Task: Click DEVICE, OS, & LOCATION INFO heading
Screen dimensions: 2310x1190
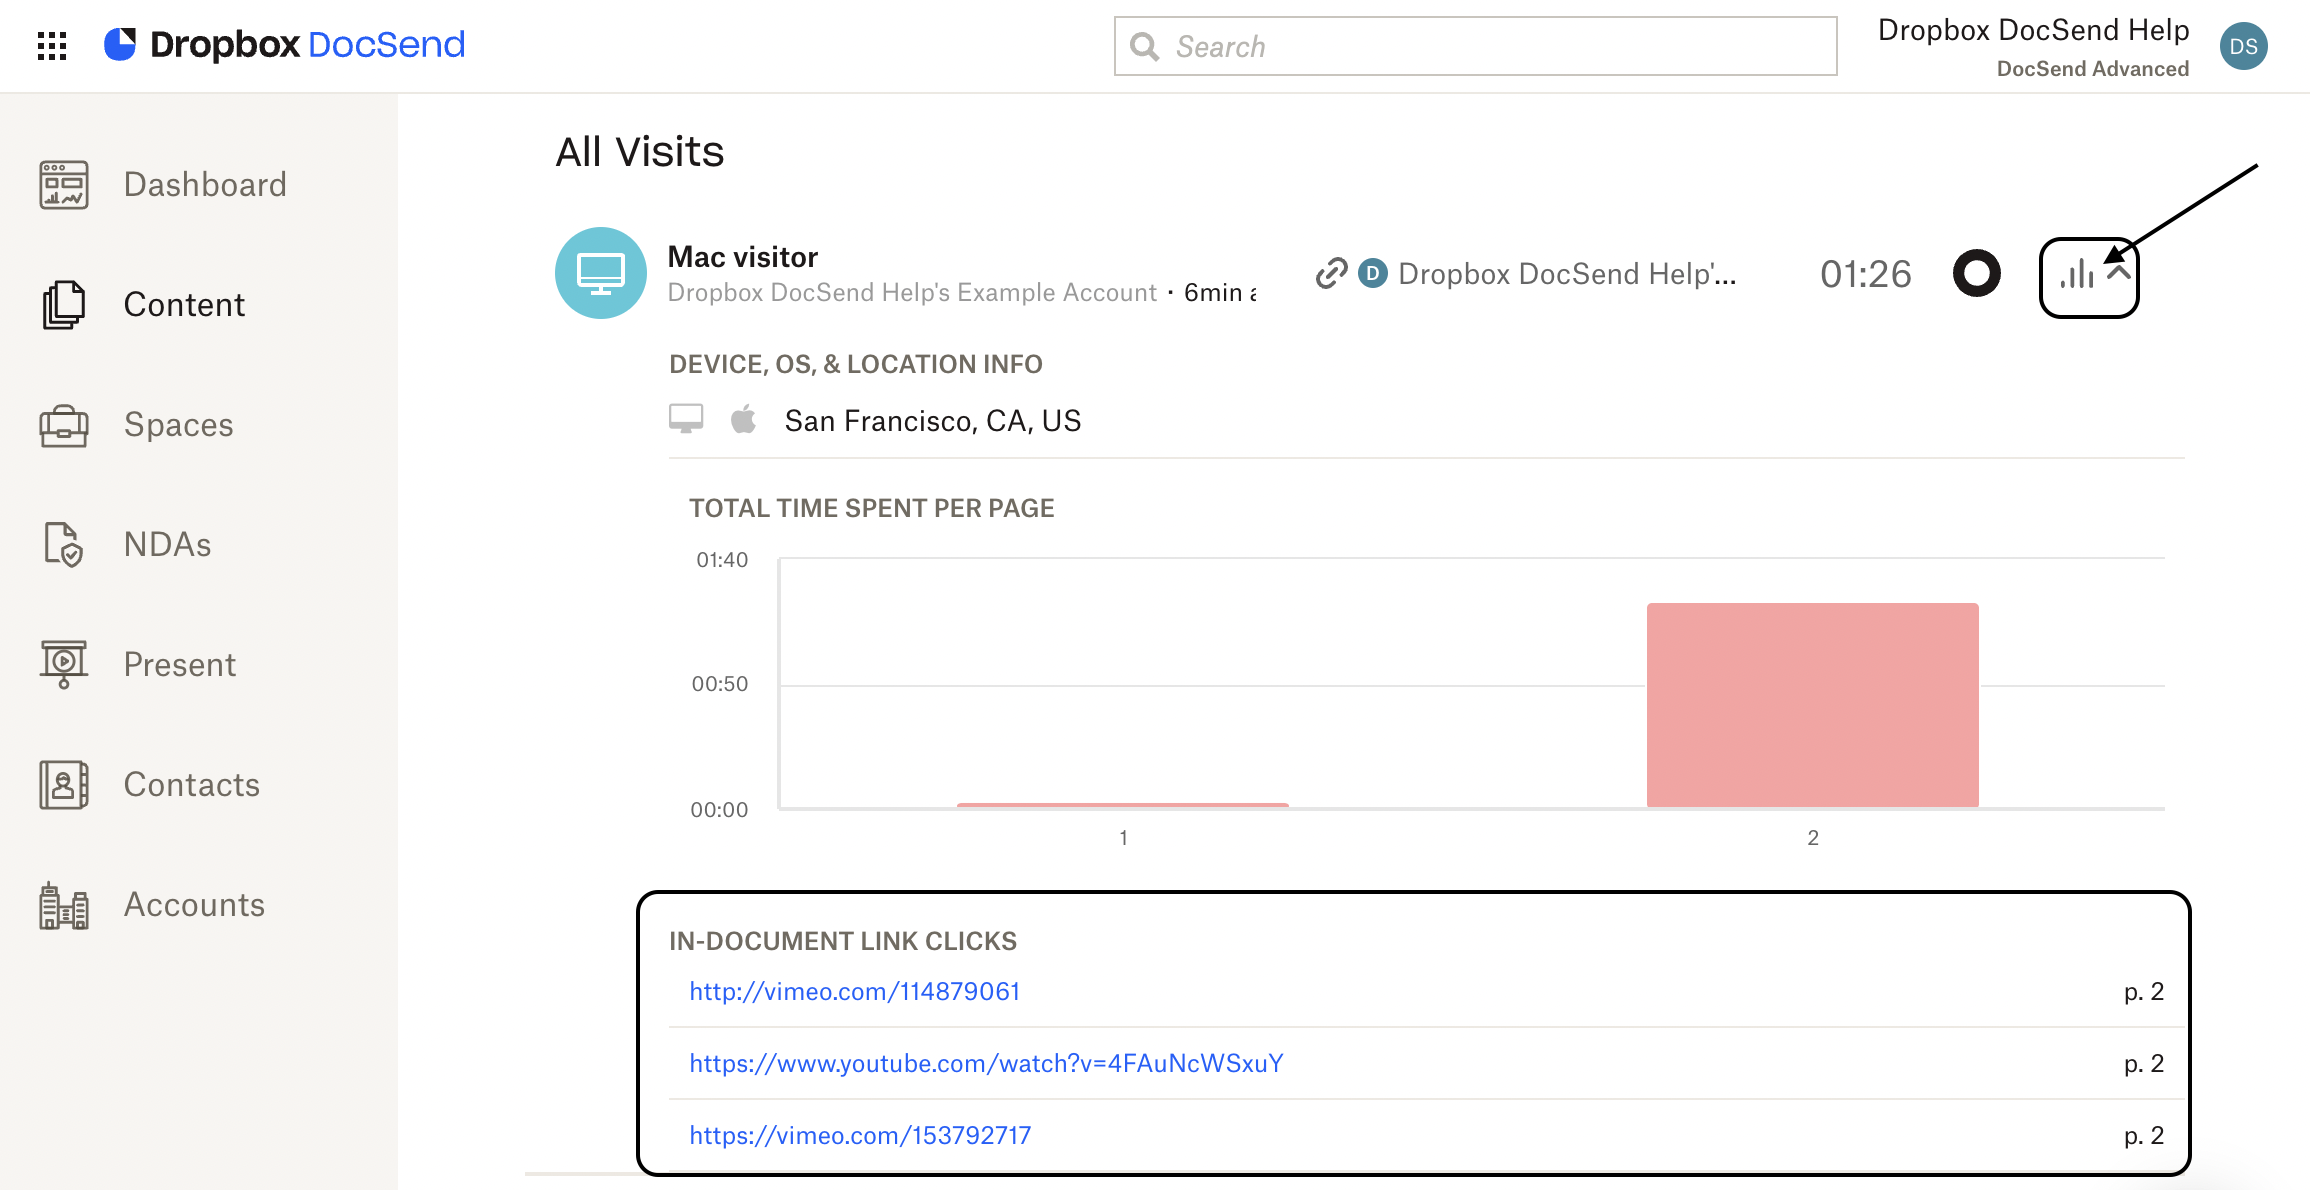Action: 856,364
